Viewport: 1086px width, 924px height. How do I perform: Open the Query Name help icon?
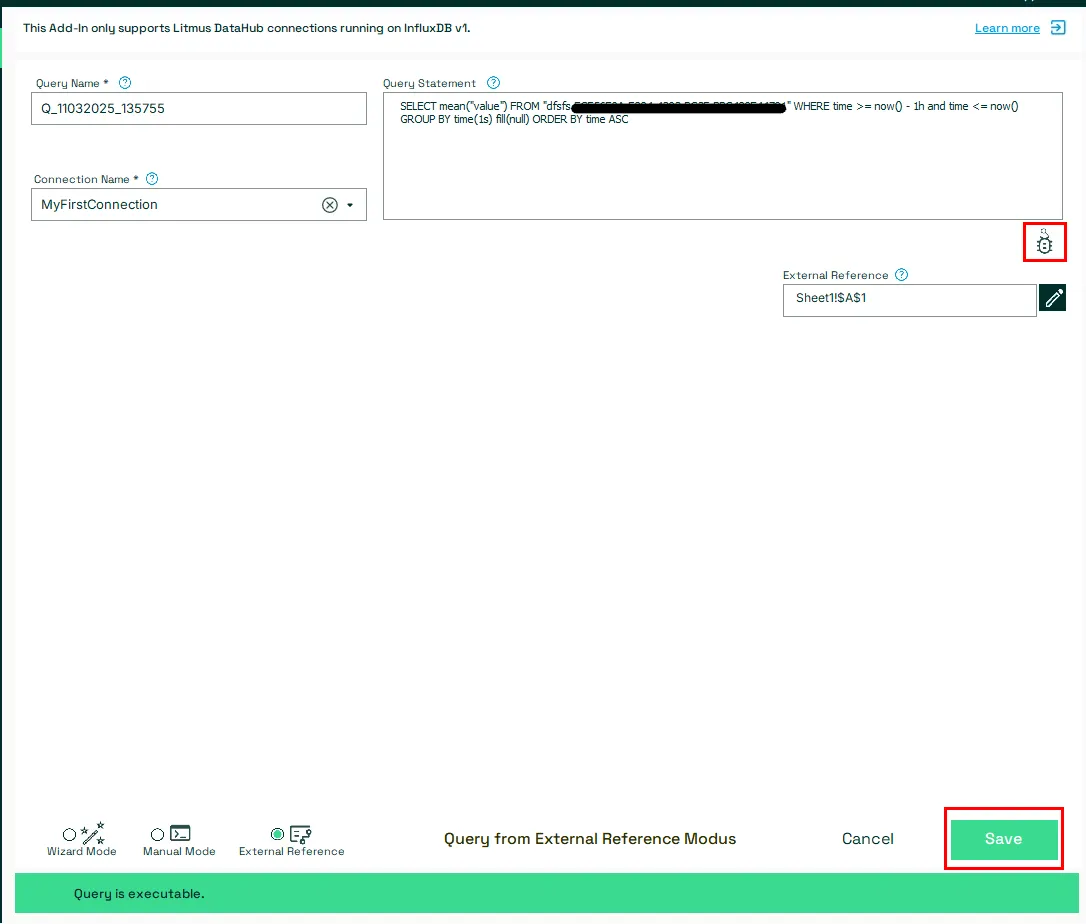click(x=125, y=83)
